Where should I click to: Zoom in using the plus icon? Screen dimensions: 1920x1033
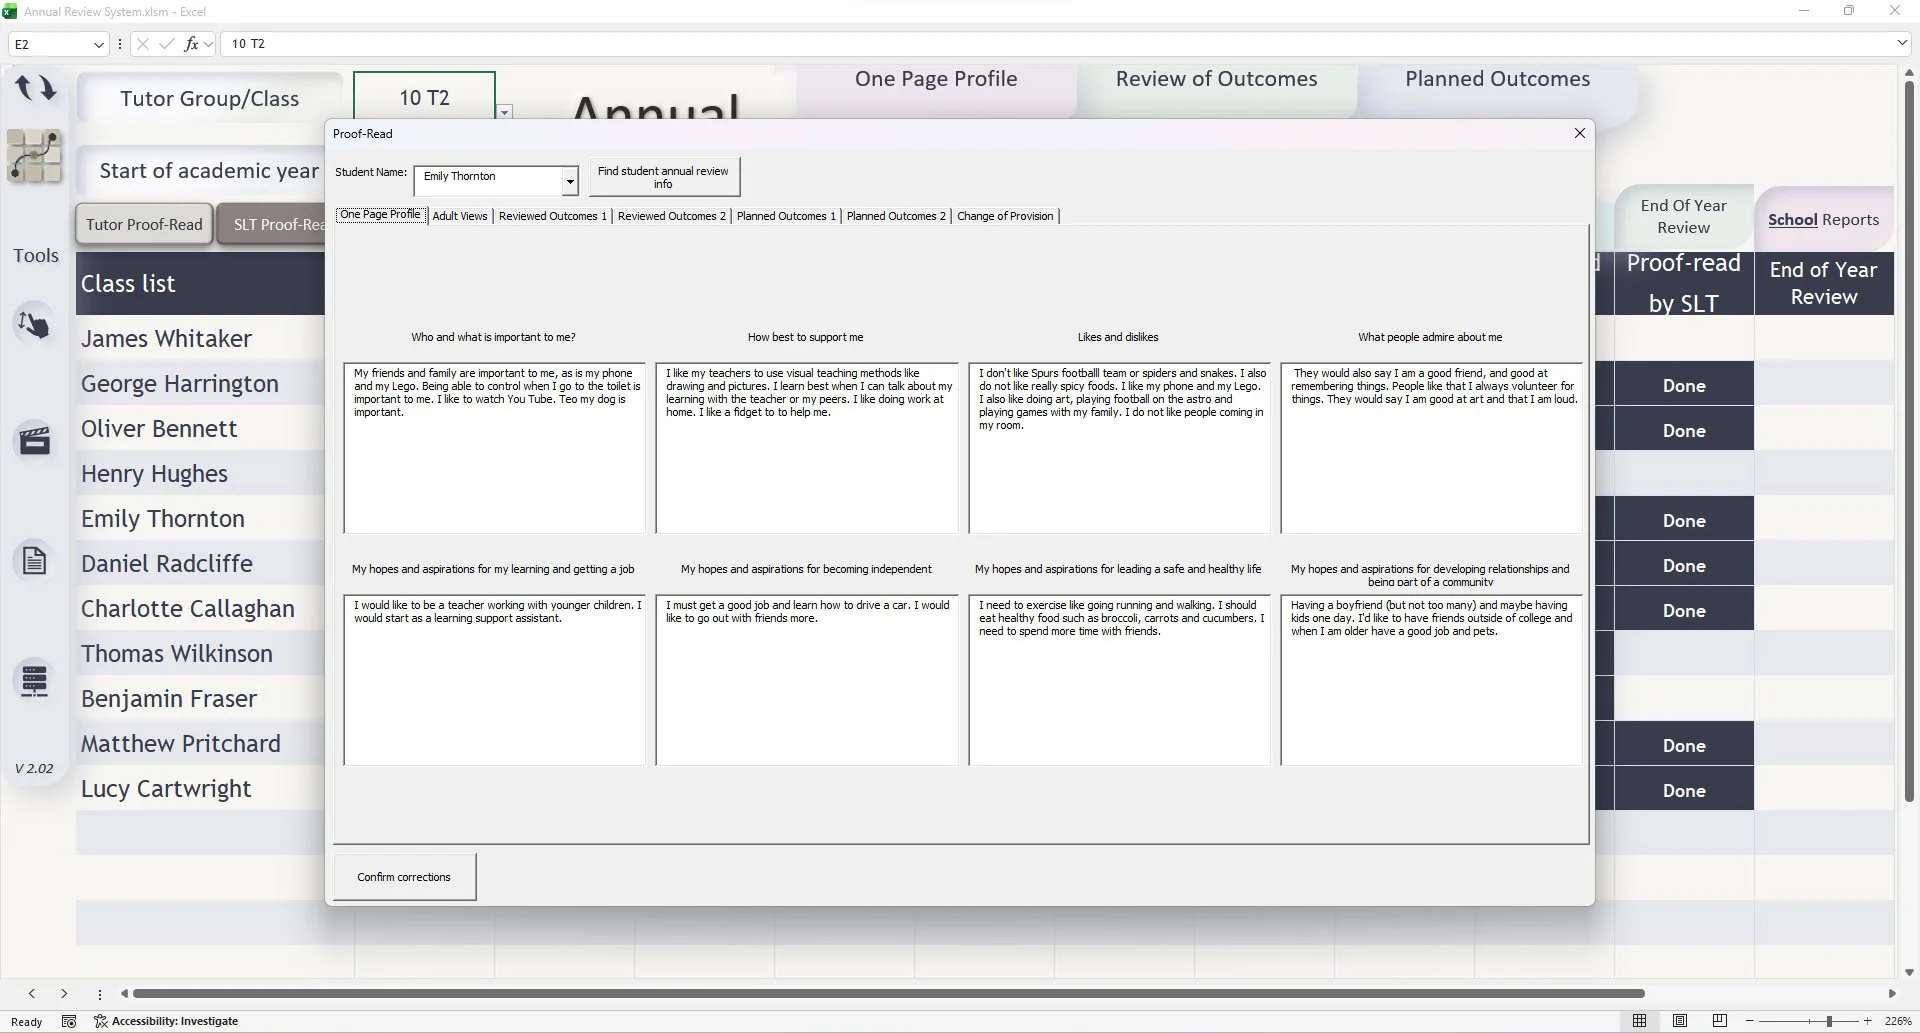(1867, 1021)
